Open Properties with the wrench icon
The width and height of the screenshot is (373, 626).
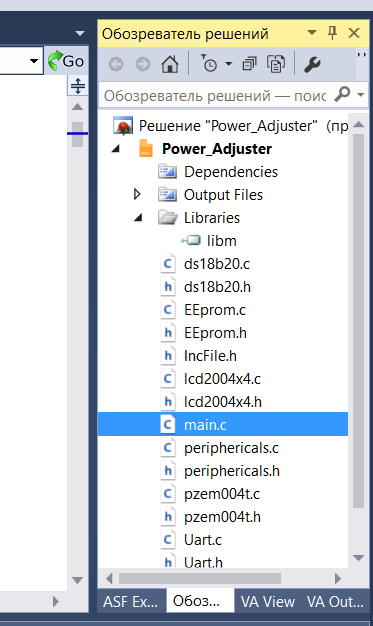tap(312, 64)
